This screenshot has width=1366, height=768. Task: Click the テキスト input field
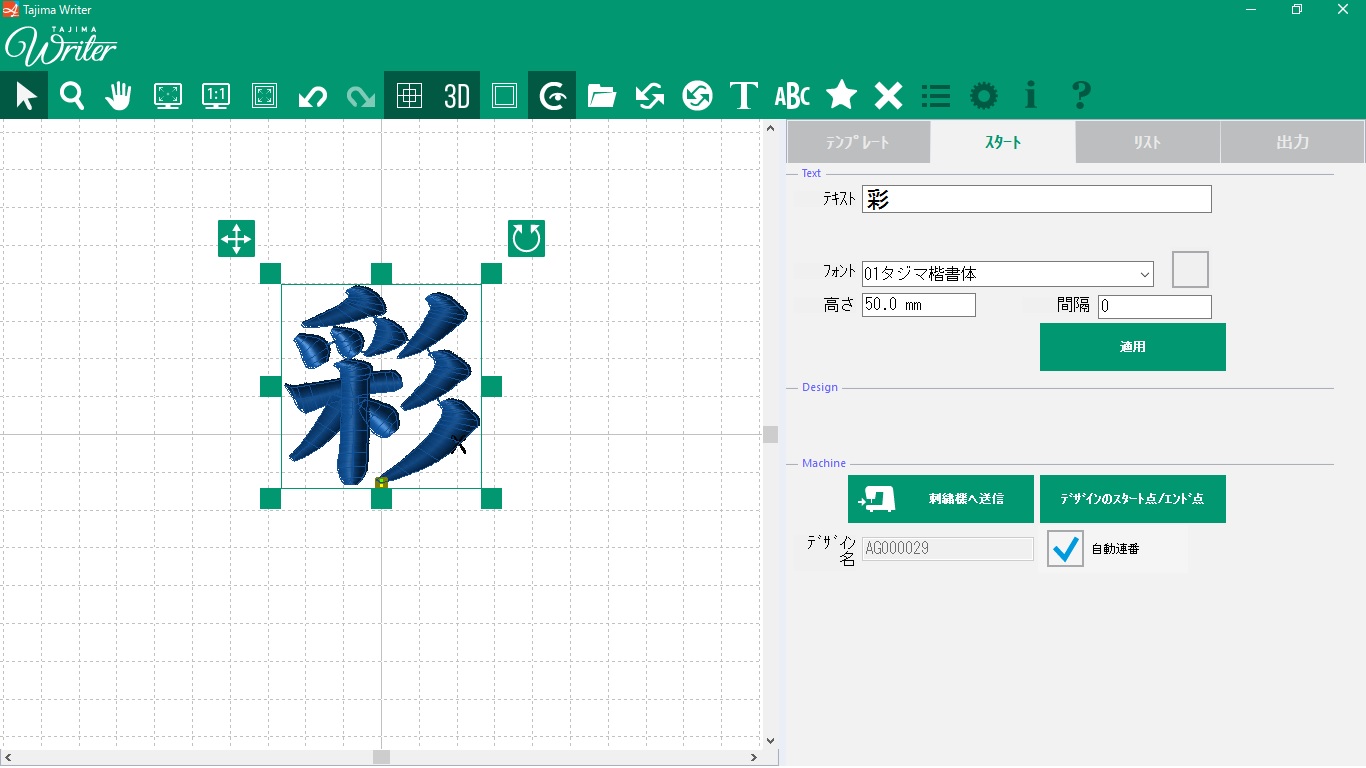pos(1036,199)
